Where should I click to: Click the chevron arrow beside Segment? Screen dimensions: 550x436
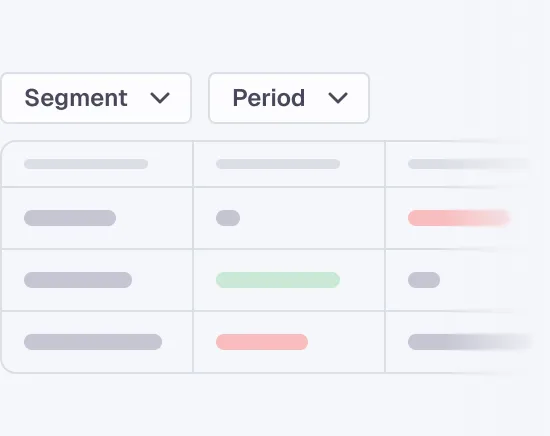[x=160, y=98]
